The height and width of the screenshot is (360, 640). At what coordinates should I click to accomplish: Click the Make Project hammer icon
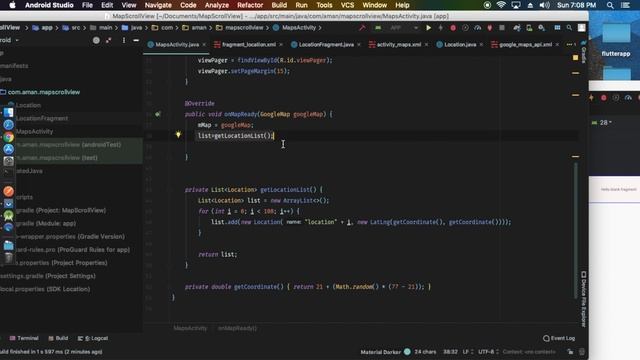(362, 28)
